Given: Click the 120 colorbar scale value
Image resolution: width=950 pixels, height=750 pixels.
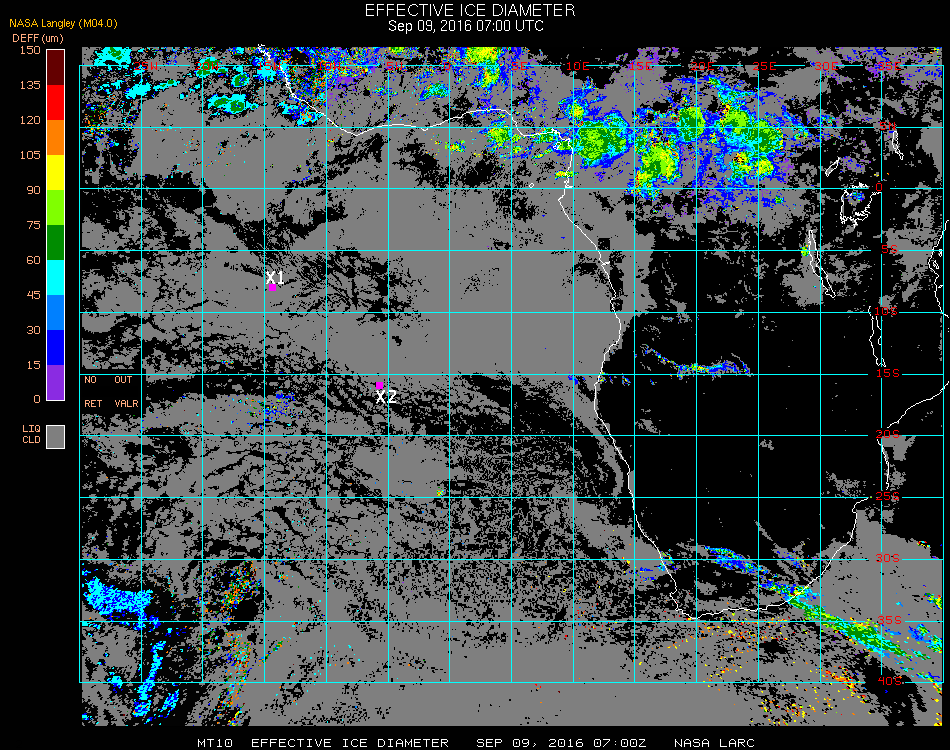Looking at the screenshot, I should coord(30,120).
